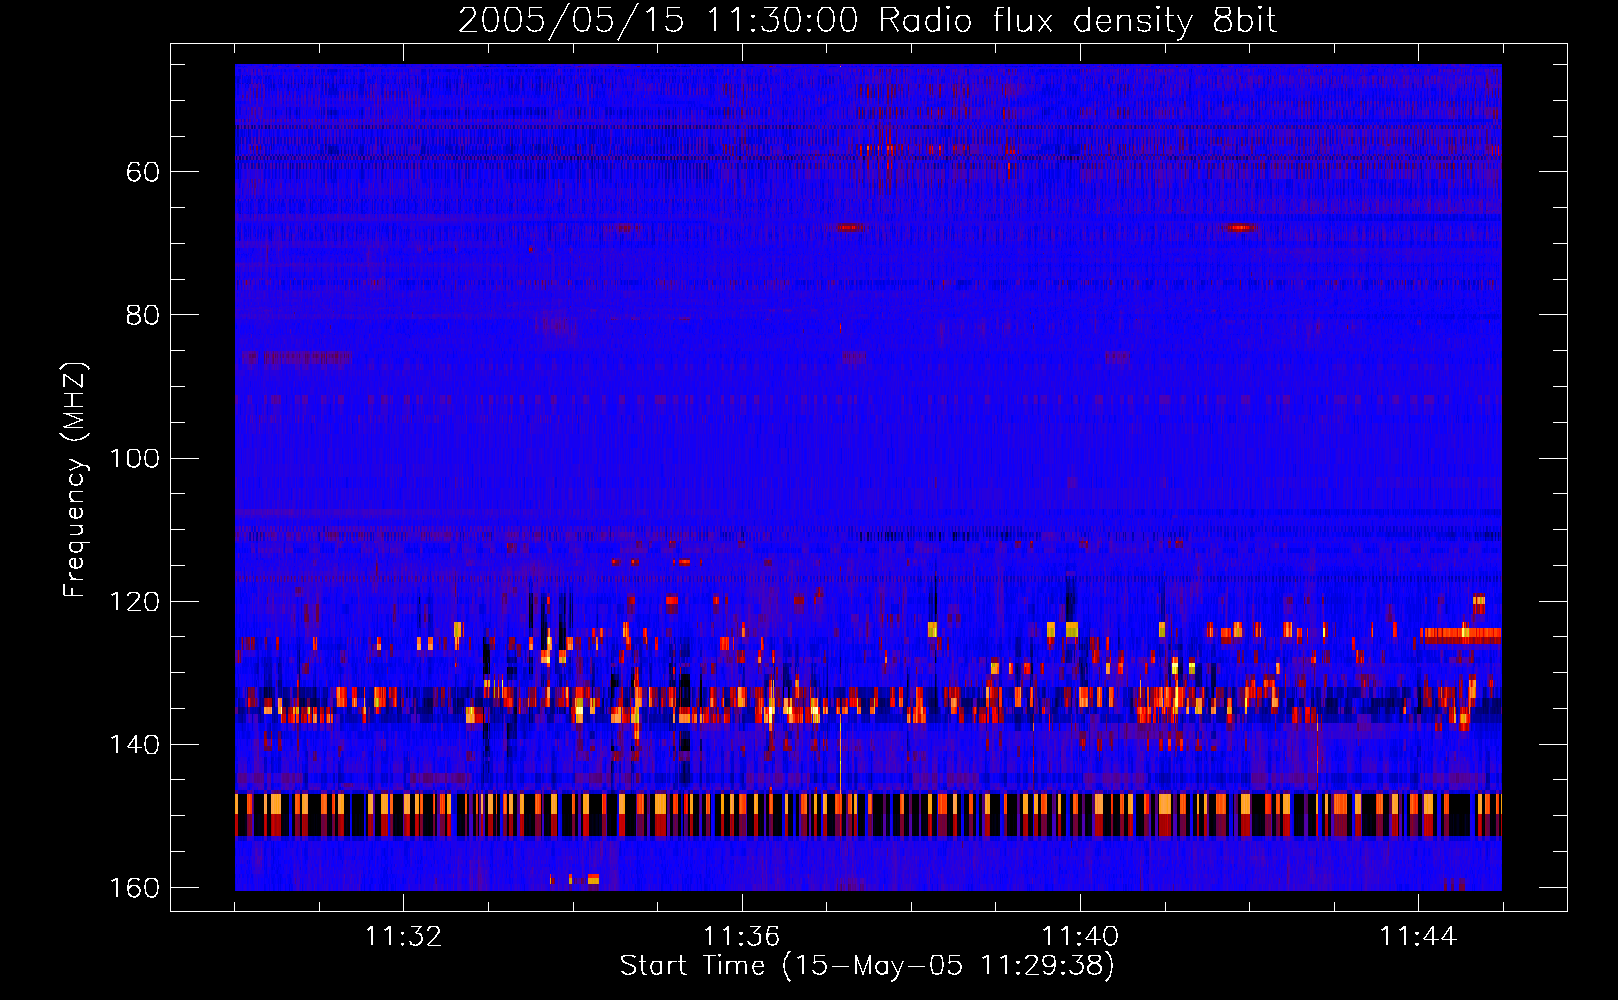Click the 60 frequency tick label
This screenshot has height=1000, width=1618.
143,172
